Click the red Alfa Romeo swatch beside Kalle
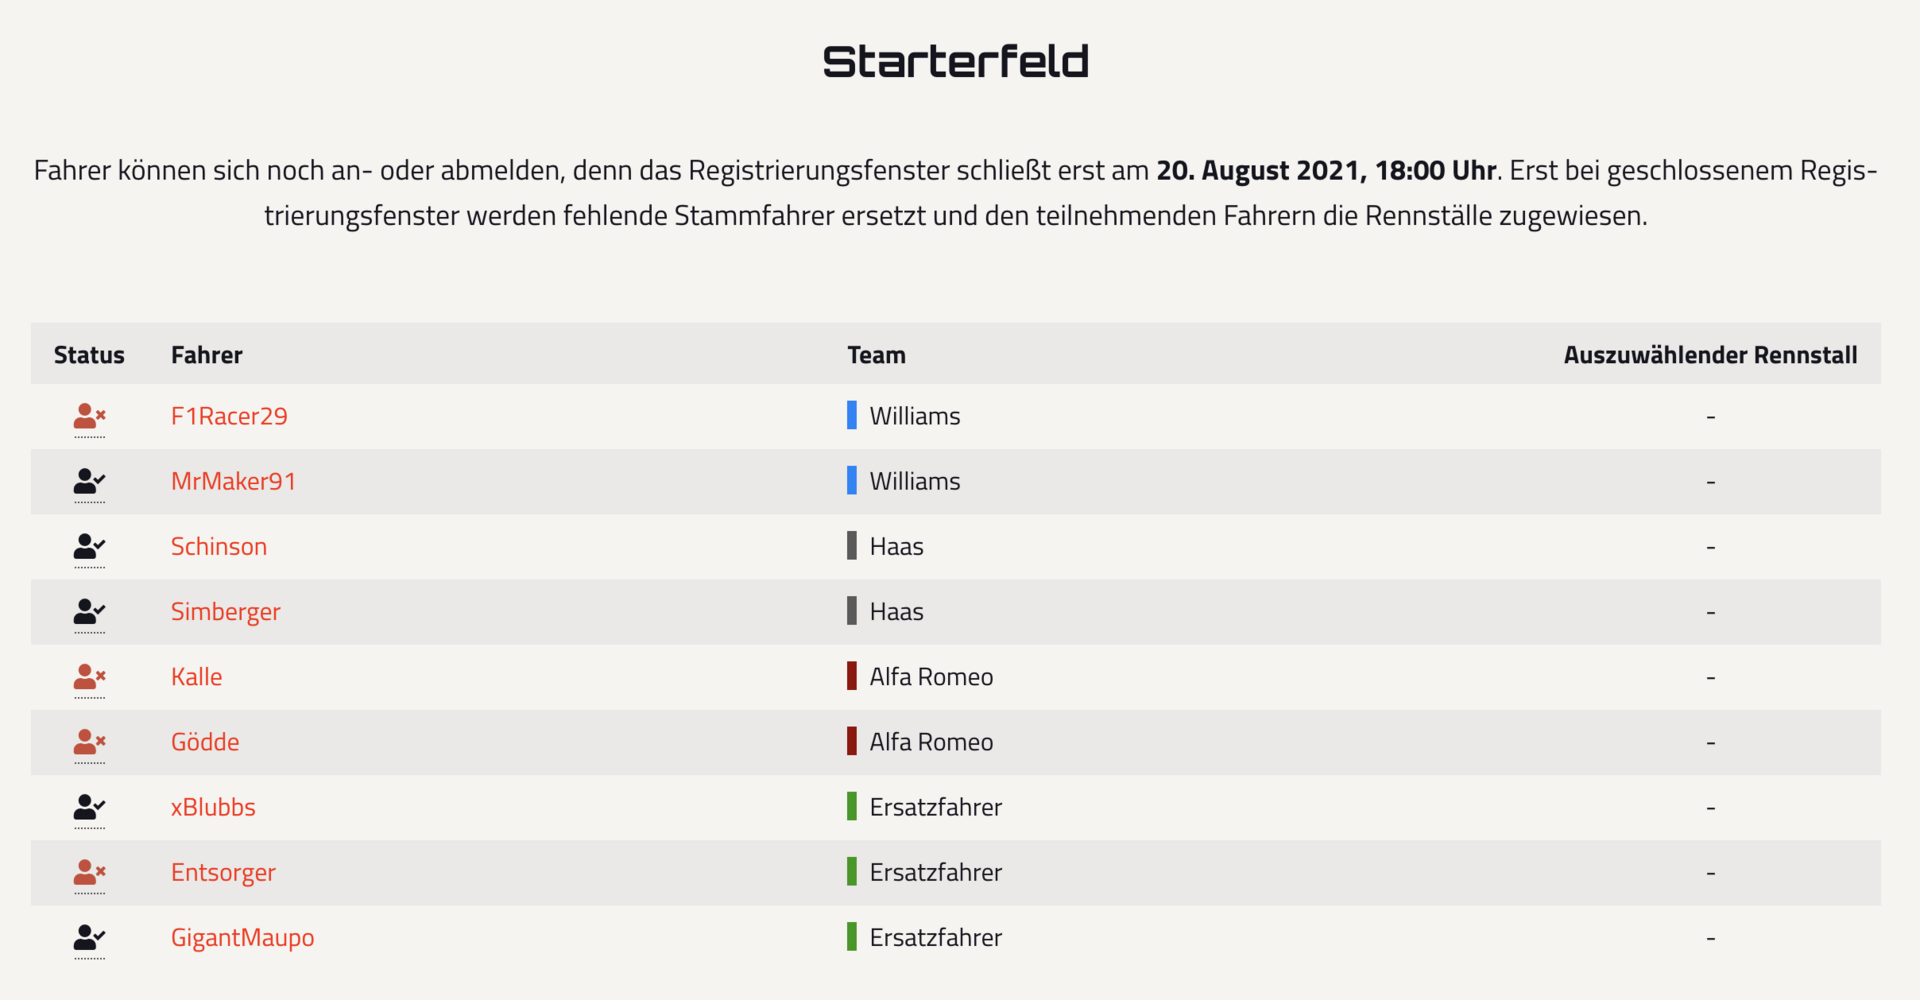Screen dimensions: 1920x1000 click(x=852, y=676)
